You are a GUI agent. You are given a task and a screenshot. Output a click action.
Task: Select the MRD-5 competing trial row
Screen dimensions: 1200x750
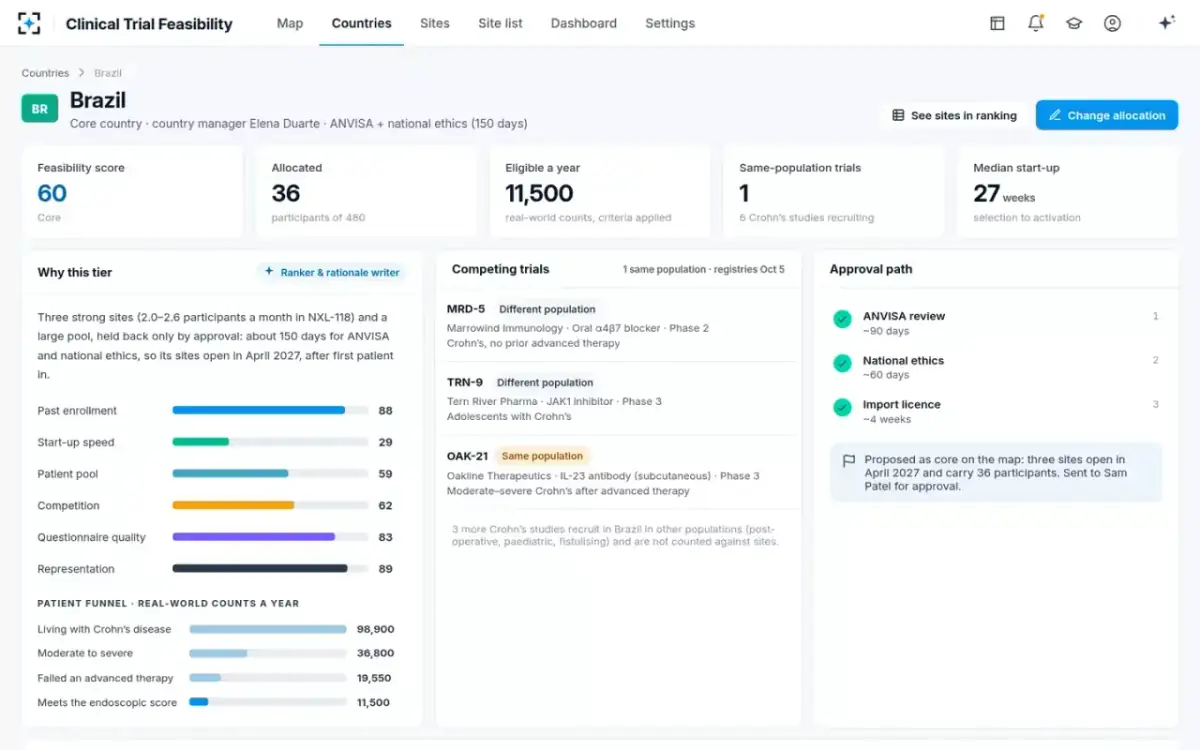click(618, 325)
